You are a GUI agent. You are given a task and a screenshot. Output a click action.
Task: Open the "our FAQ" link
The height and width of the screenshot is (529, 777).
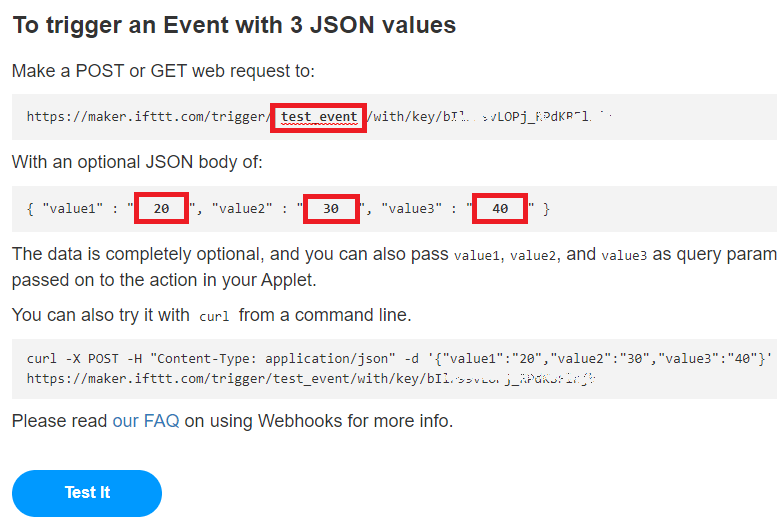(146, 421)
